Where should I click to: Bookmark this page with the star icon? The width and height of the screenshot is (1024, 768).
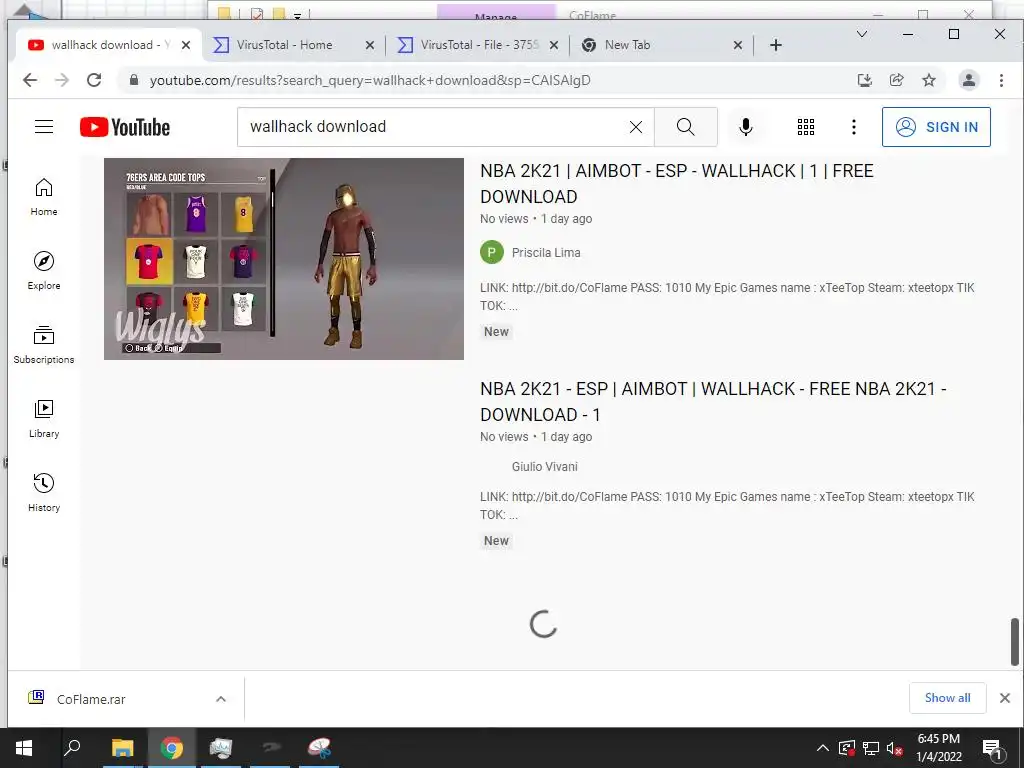929,80
